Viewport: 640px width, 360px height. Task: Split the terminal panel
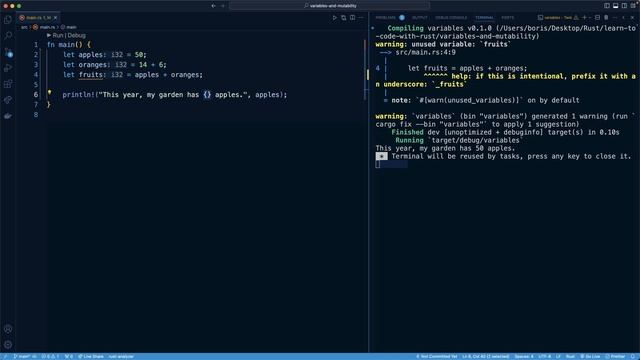[x=597, y=18]
